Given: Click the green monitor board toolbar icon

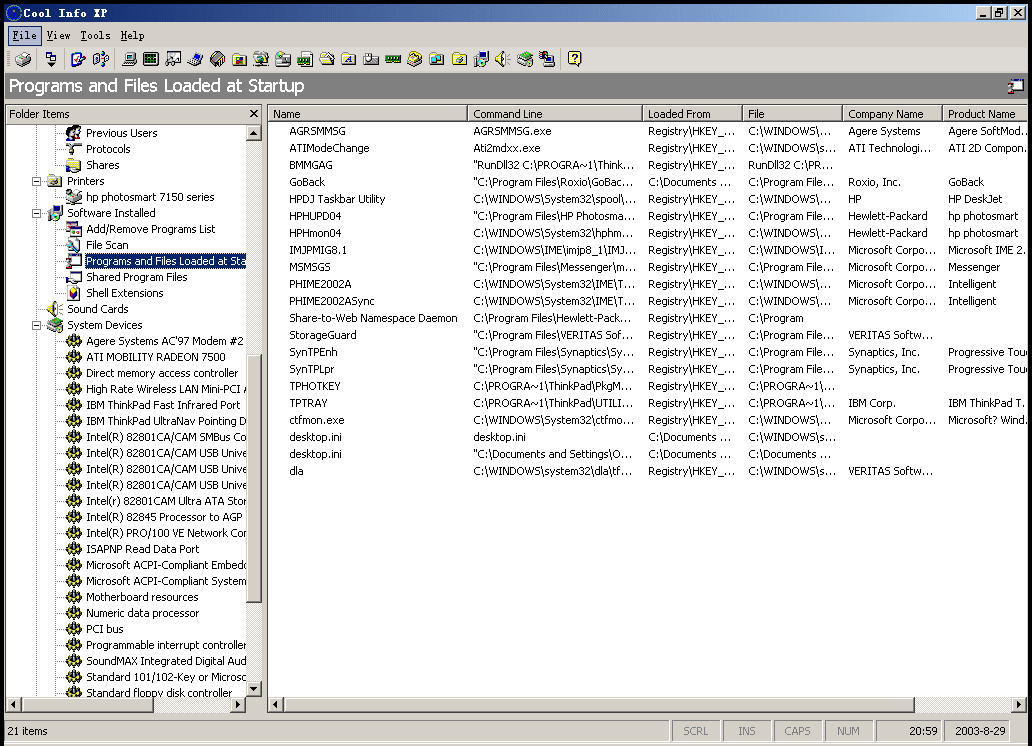Looking at the screenshot, I should [x=151, y=59].
